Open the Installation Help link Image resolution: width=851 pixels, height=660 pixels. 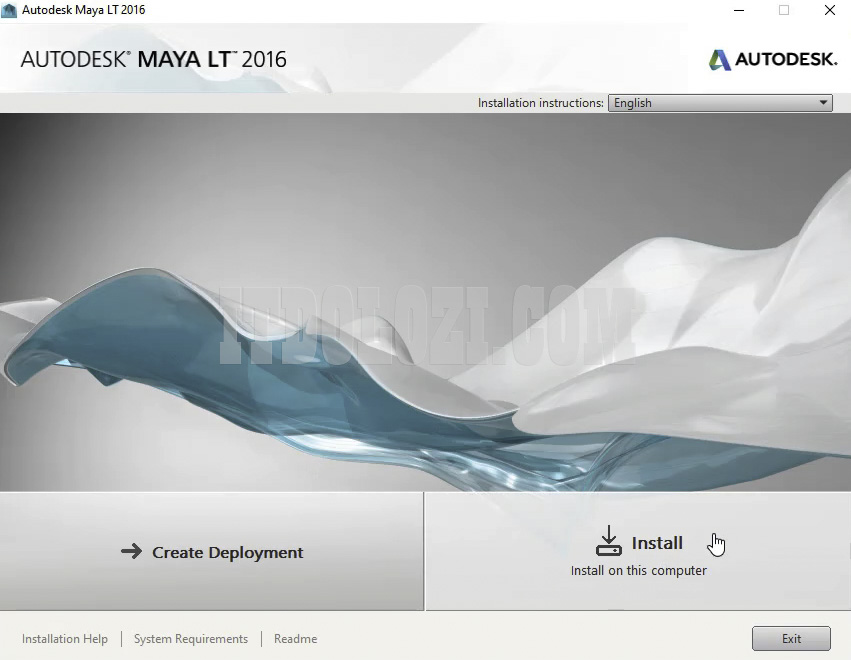click(x=65, y=639)
